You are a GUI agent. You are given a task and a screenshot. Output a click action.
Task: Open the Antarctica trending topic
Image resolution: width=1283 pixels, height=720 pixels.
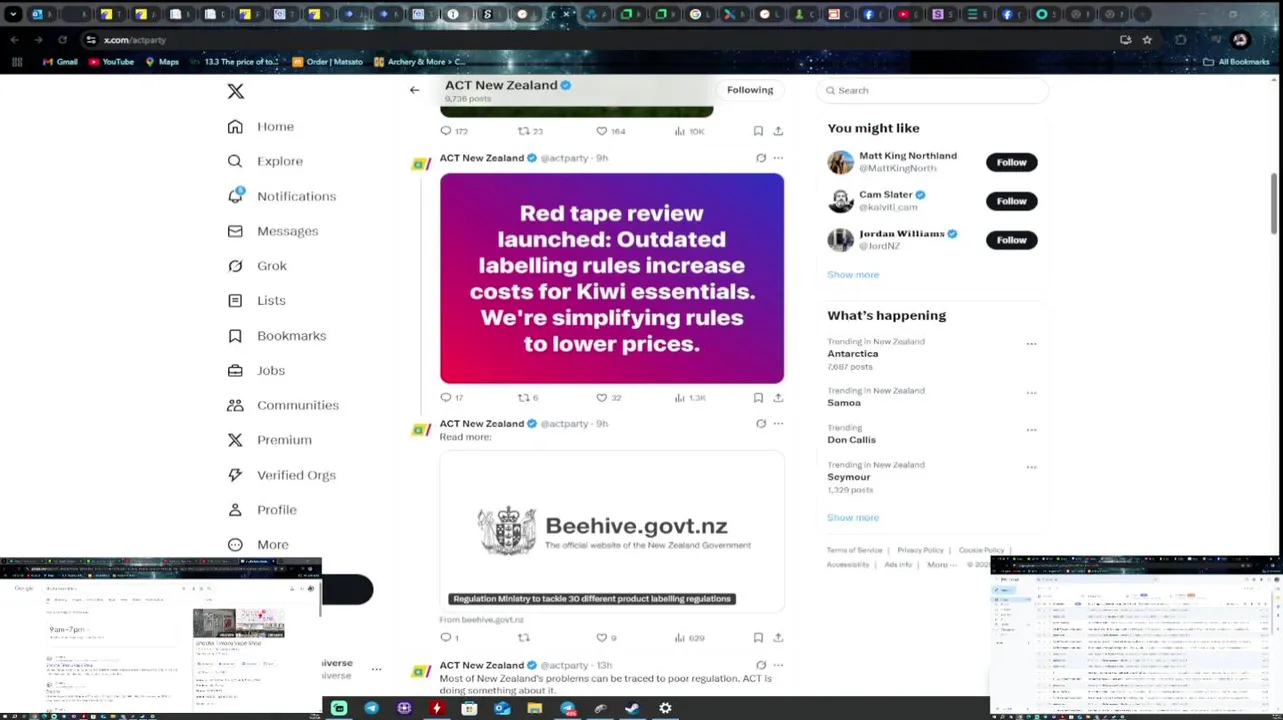[x=852, y=354]
